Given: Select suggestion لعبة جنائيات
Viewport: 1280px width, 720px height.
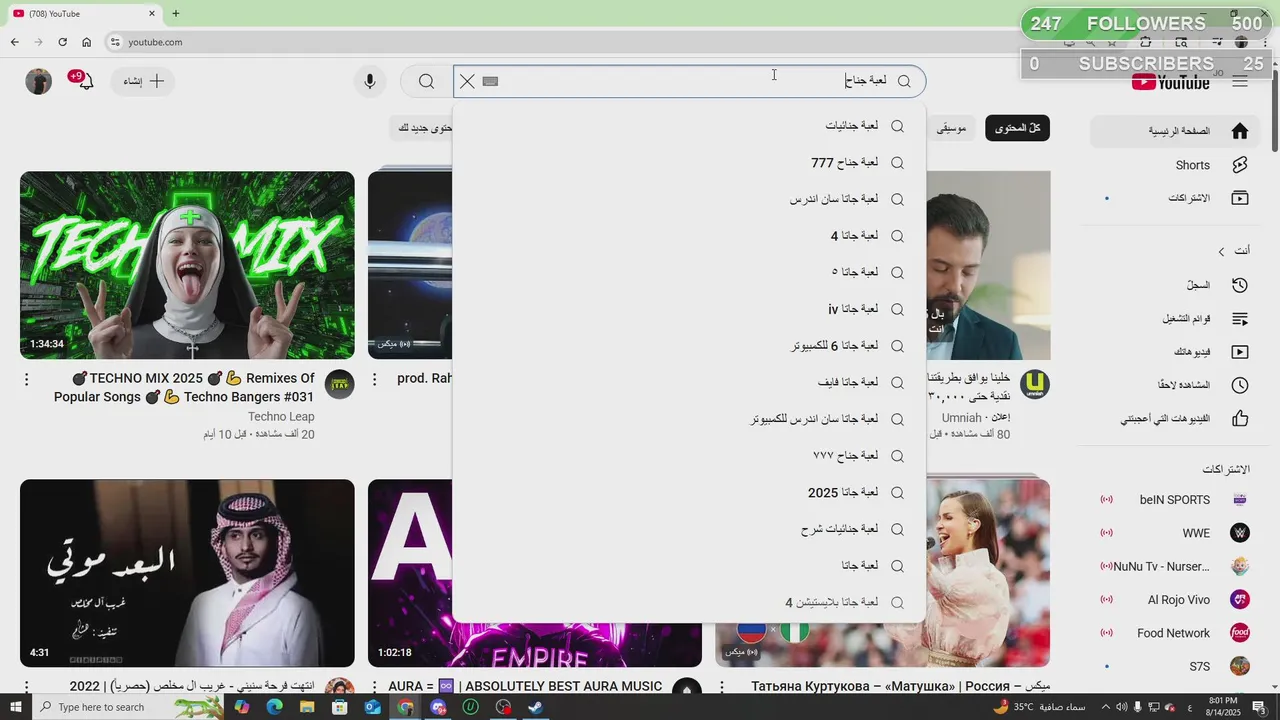Looking at the screenshot, I should [689, 126].
